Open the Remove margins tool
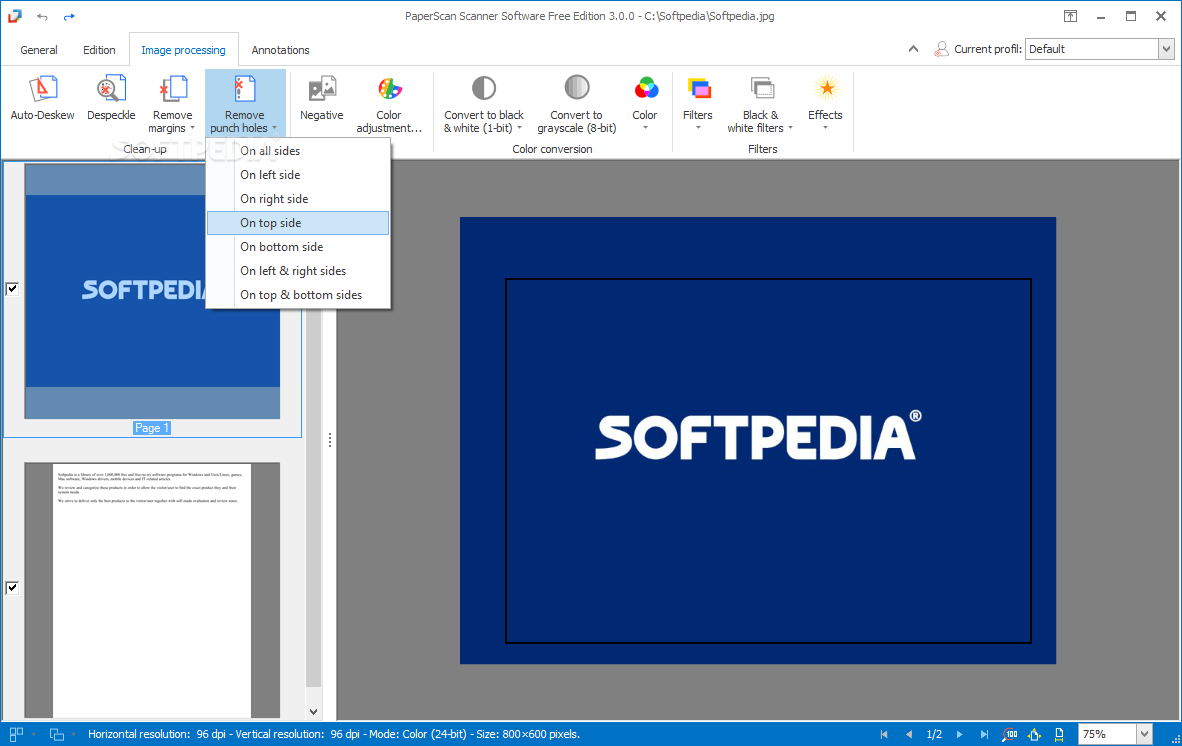 [173, 104]
